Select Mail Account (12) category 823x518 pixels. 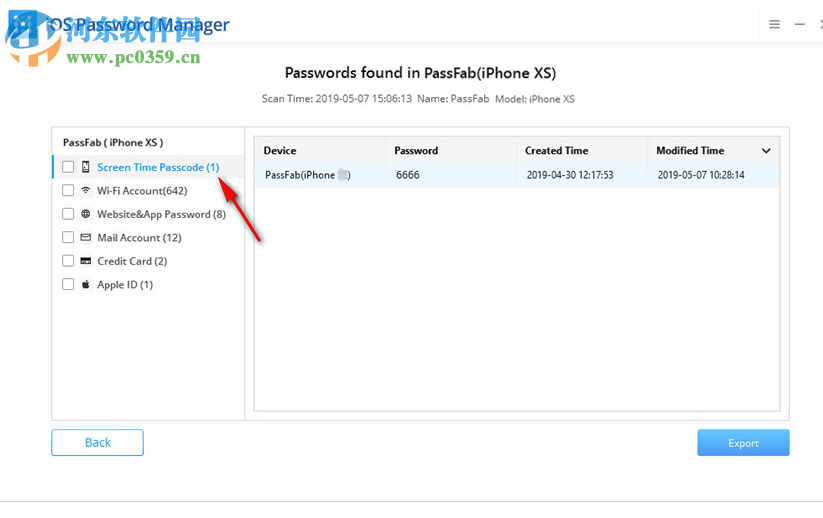click(139, 238)
